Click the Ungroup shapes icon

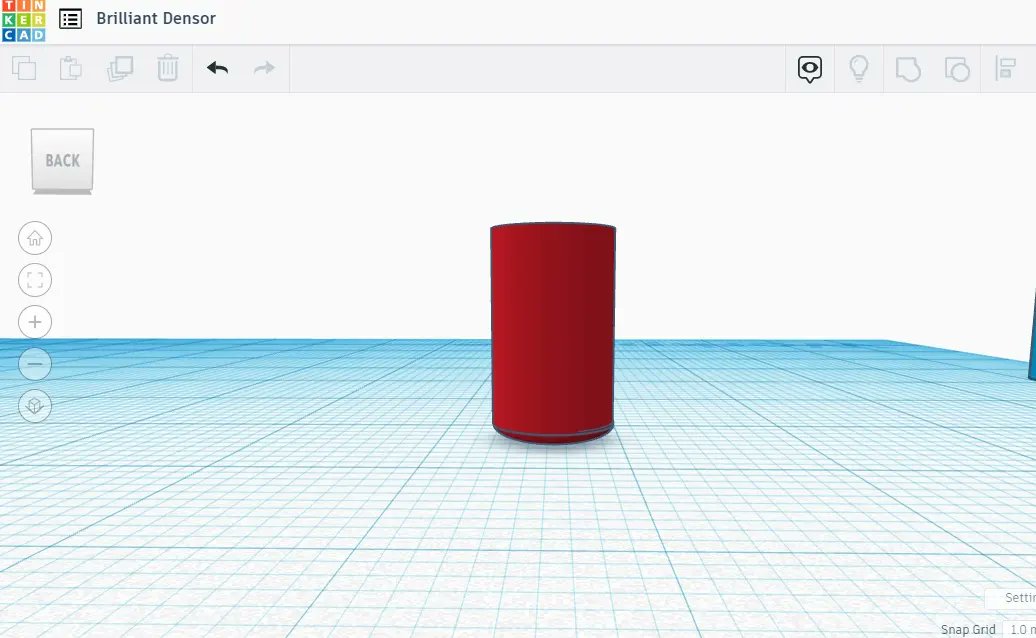click(x=957, y=69)
